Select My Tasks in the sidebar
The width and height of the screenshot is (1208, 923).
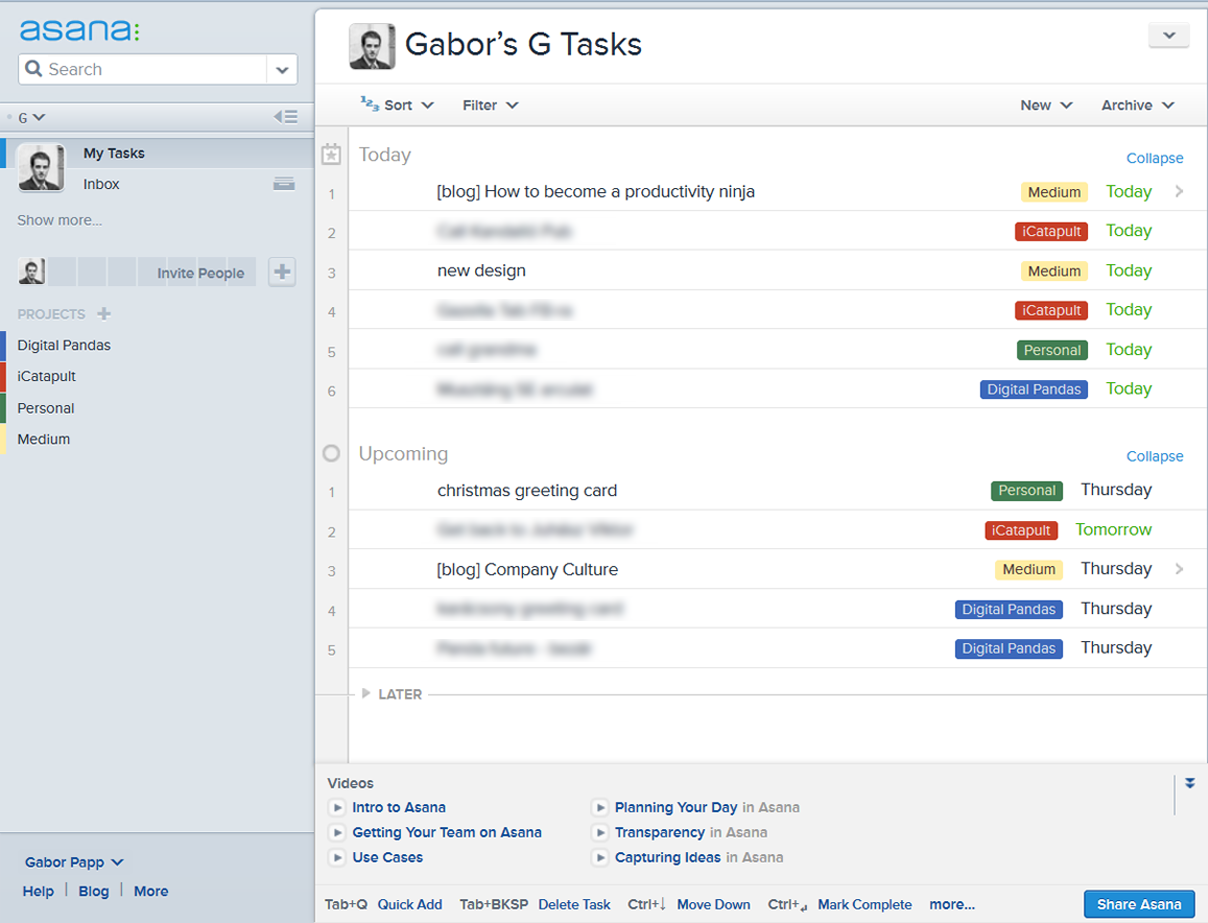point(114,153)
